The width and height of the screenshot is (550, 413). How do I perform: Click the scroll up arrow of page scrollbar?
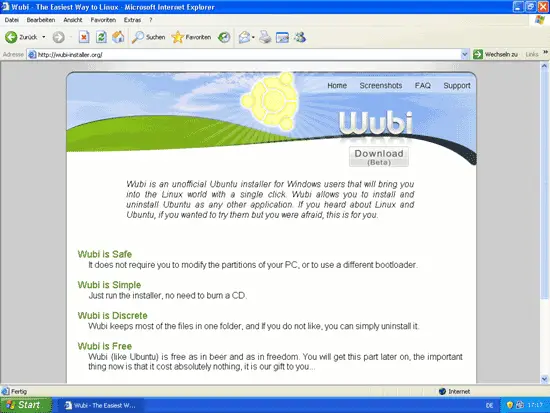point(544,66)
